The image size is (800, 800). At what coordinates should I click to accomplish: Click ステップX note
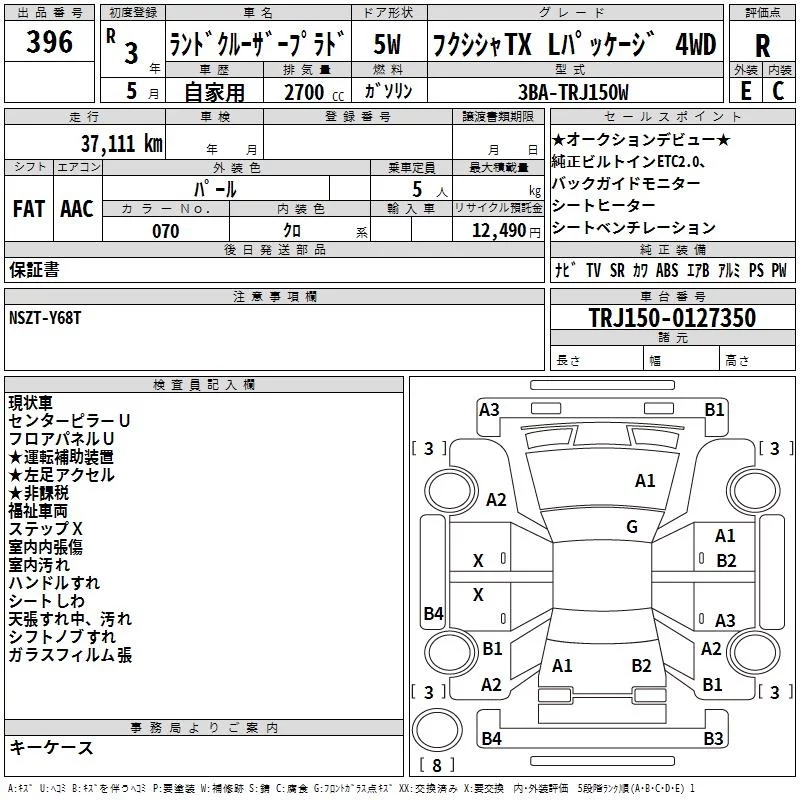[45, 529]
